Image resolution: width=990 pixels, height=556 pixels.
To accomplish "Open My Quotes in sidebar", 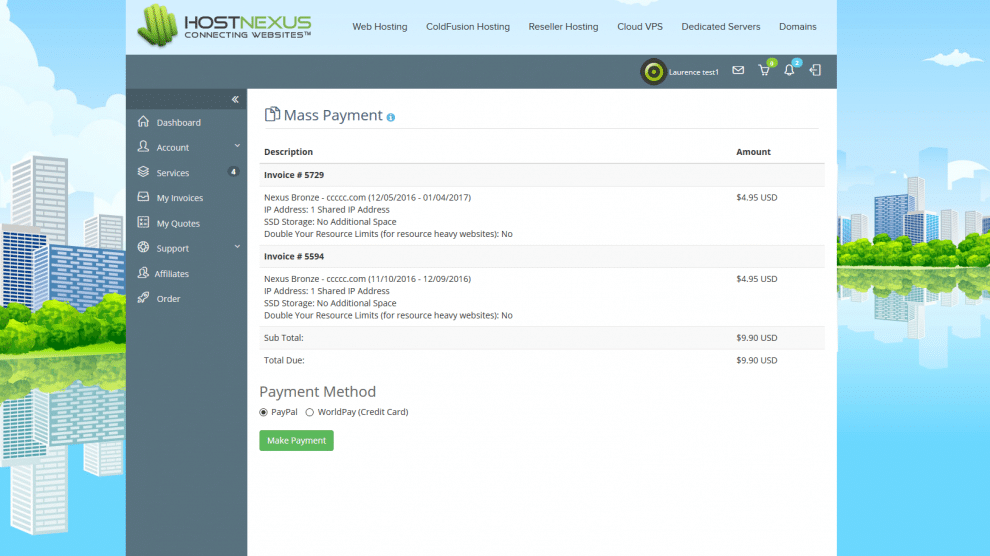I will tap(178, 223).
